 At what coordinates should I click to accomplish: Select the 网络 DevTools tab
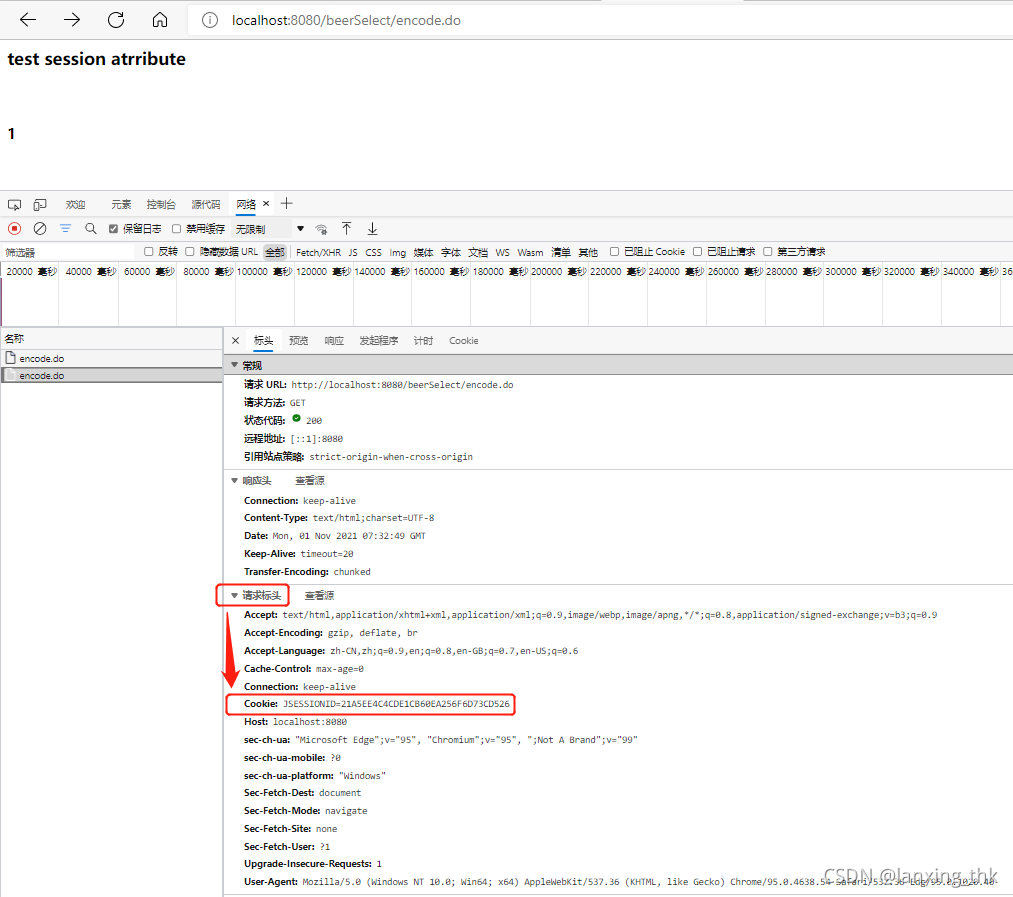click(x=246, y=204)
